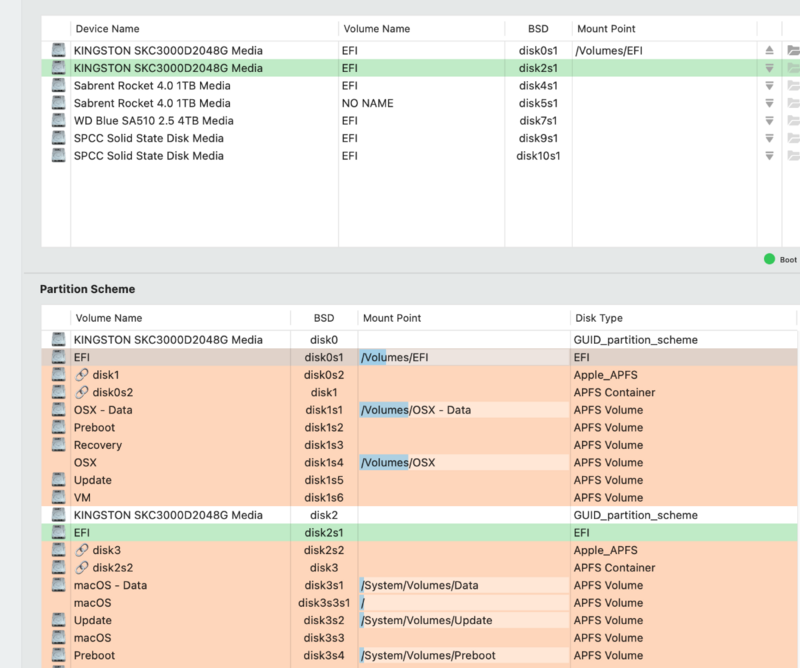This screenshot has height=668, width=800.
Task: Sort by the Disk Type column header
Action: 598,318
